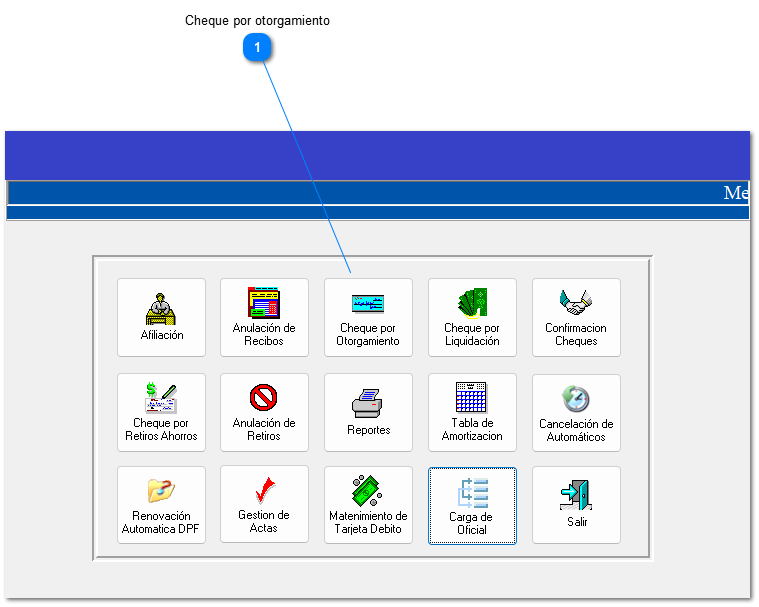Open Cancelación de Automáticos
Image resolution: width=759 pixels, height=607 pixels.
(x=576, y=412)
